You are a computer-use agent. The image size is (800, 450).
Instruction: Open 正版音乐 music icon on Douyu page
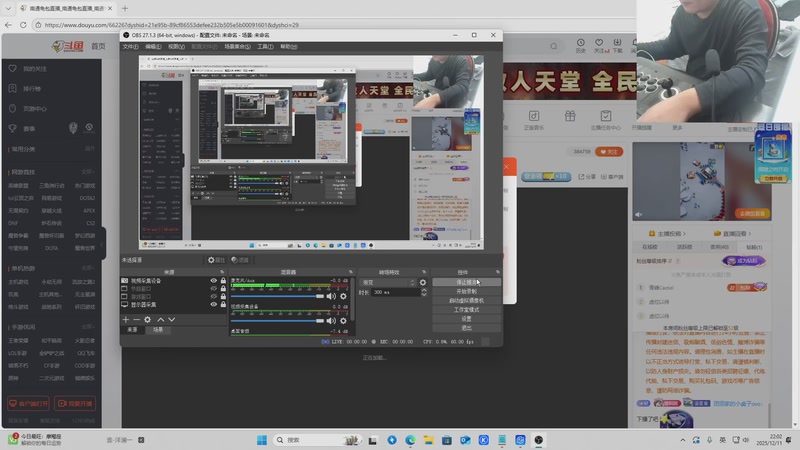534,116
